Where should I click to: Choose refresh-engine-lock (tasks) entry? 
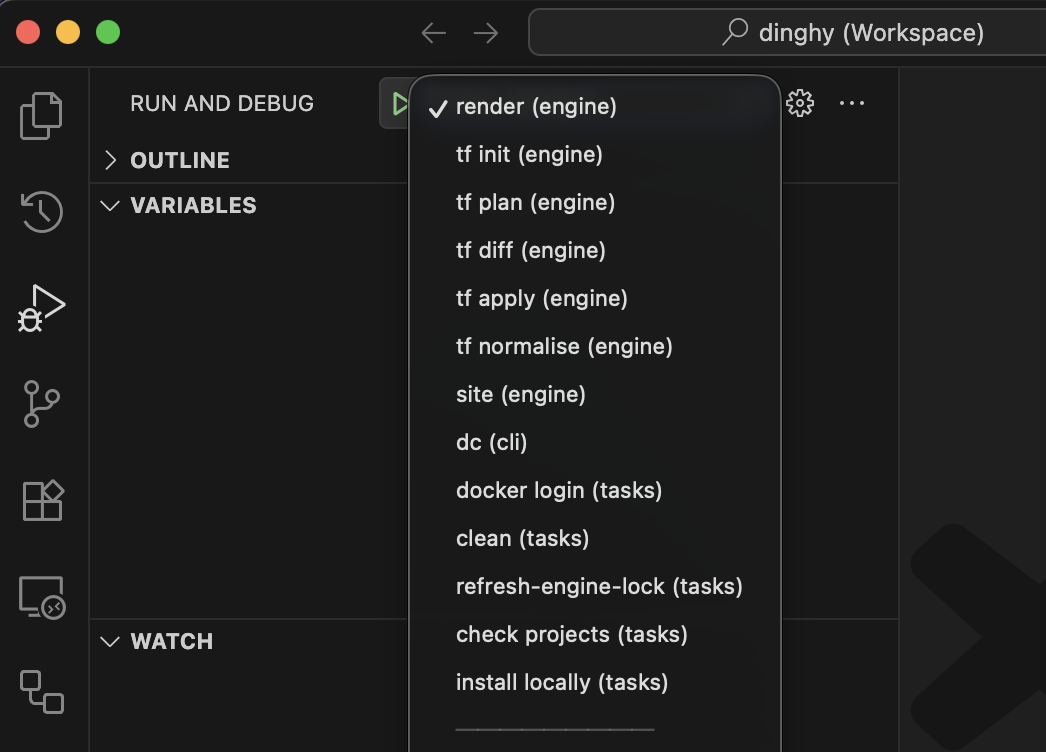tap(599, 587)
